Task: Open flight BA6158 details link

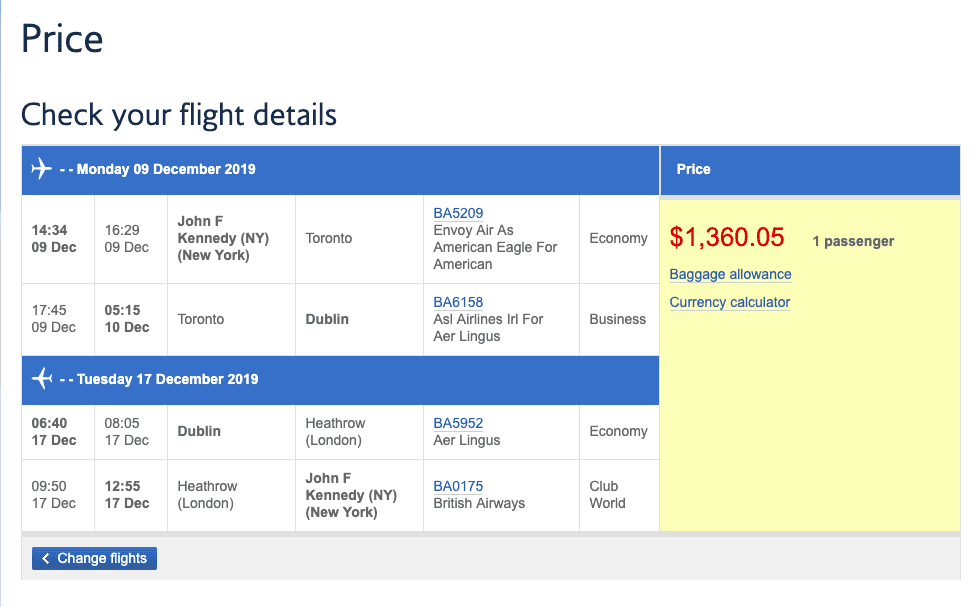Action: (458, 302)
